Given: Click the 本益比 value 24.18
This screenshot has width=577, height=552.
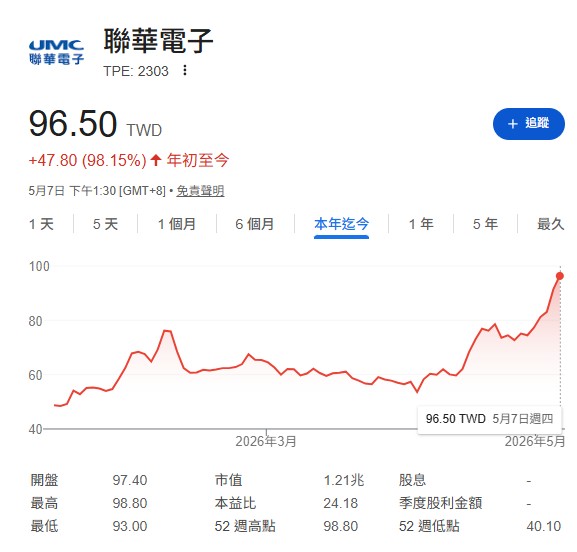Looking at the screenshot, I should click(x=341, y=503).
